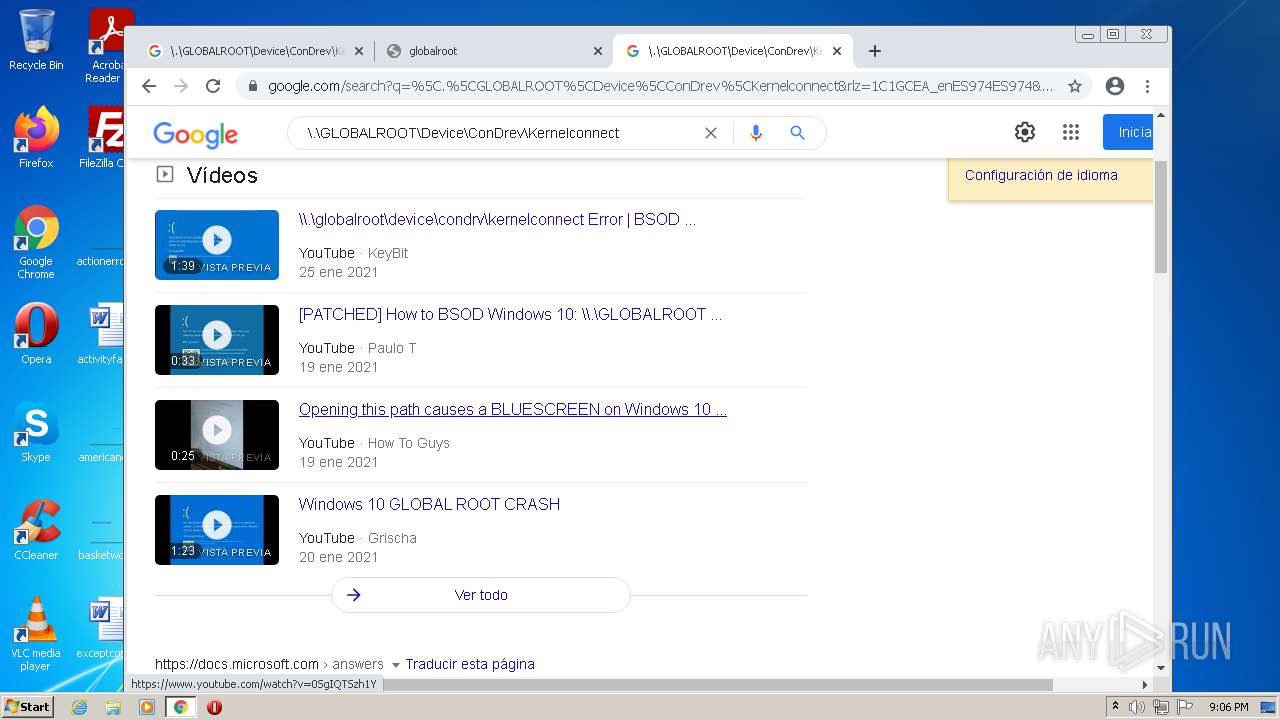Viewport: 1280px width, 720px height.
Task: Open kernelconnect Error BSOD video link
Action: [497, 219]
